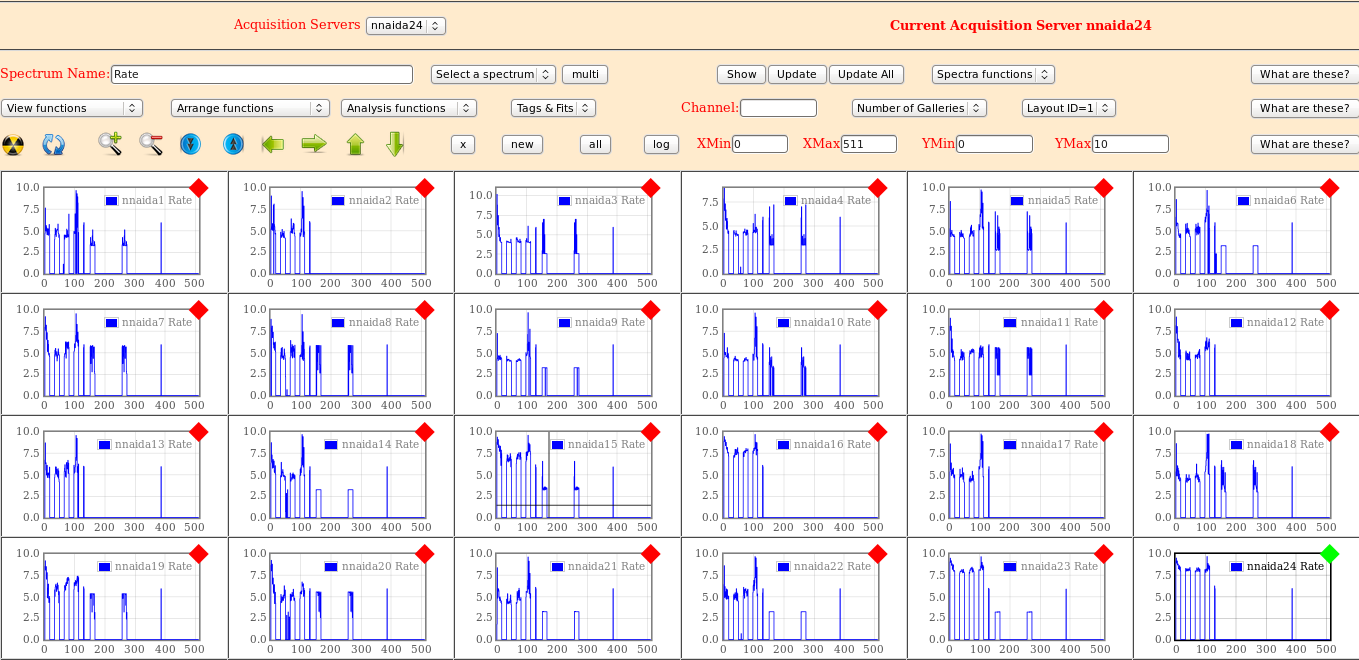Click the blue double up-arrow icon

(233, 144)
